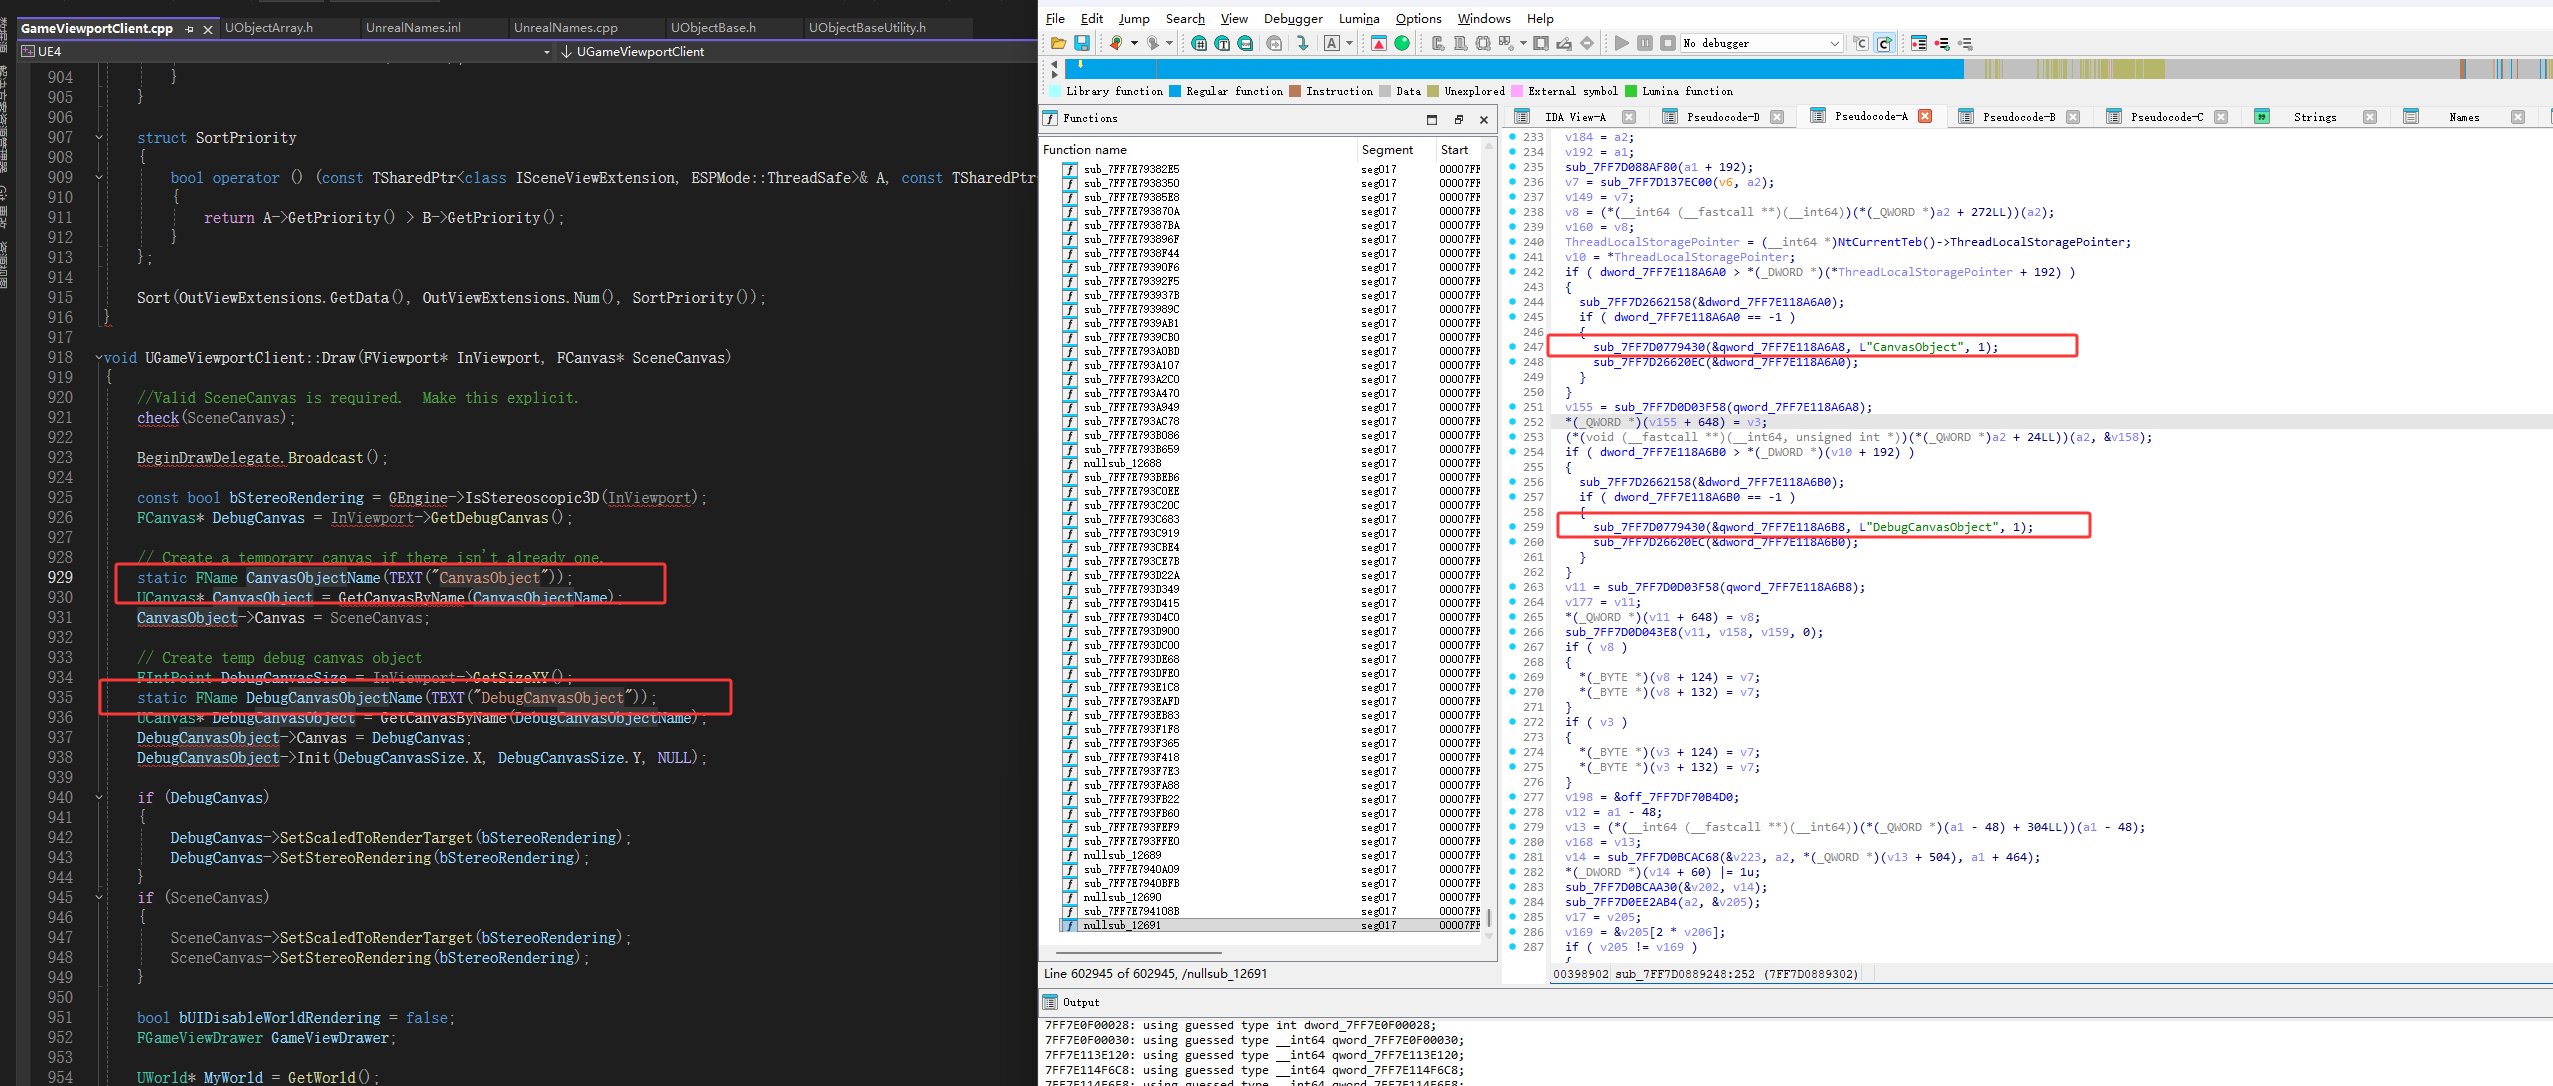2553x1086 pixels.
Task: Open the Lumina menu
Action: 1358,18
